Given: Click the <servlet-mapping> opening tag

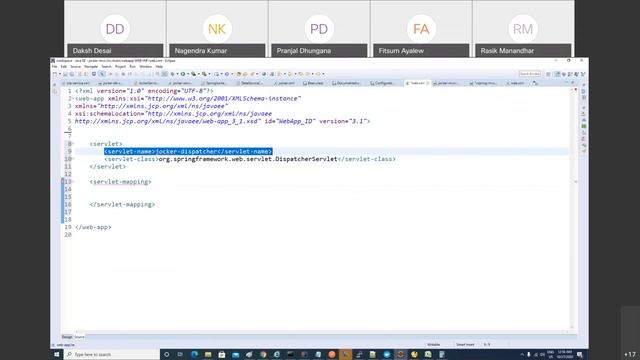Looking at the screenshot, I should (x=120, y=182).
